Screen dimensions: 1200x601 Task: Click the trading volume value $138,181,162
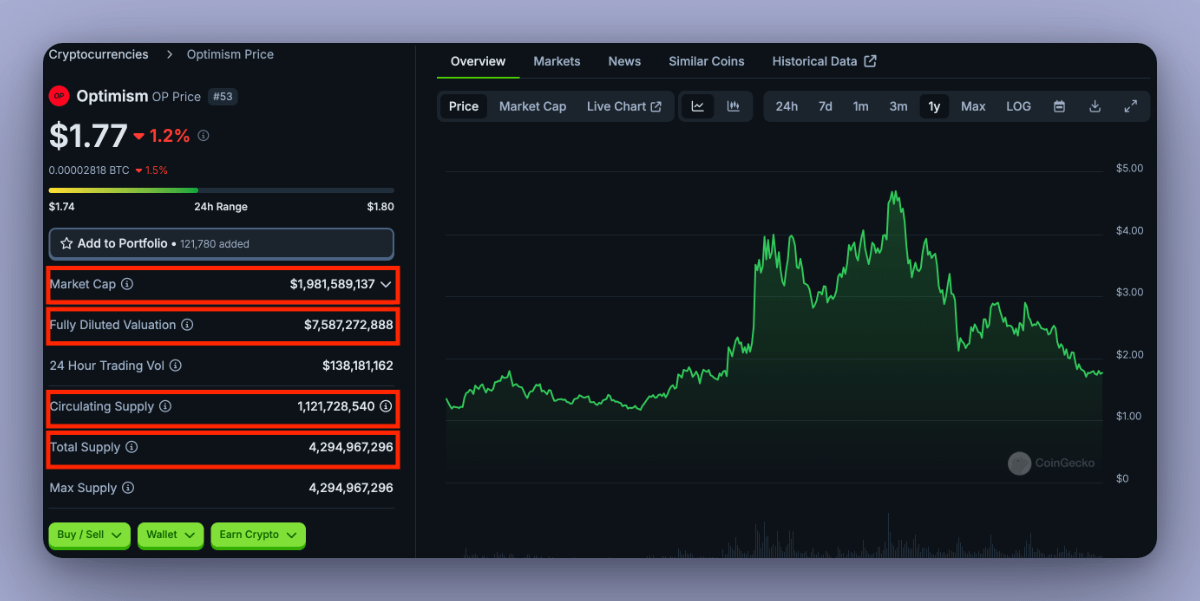tap(358, 366)
